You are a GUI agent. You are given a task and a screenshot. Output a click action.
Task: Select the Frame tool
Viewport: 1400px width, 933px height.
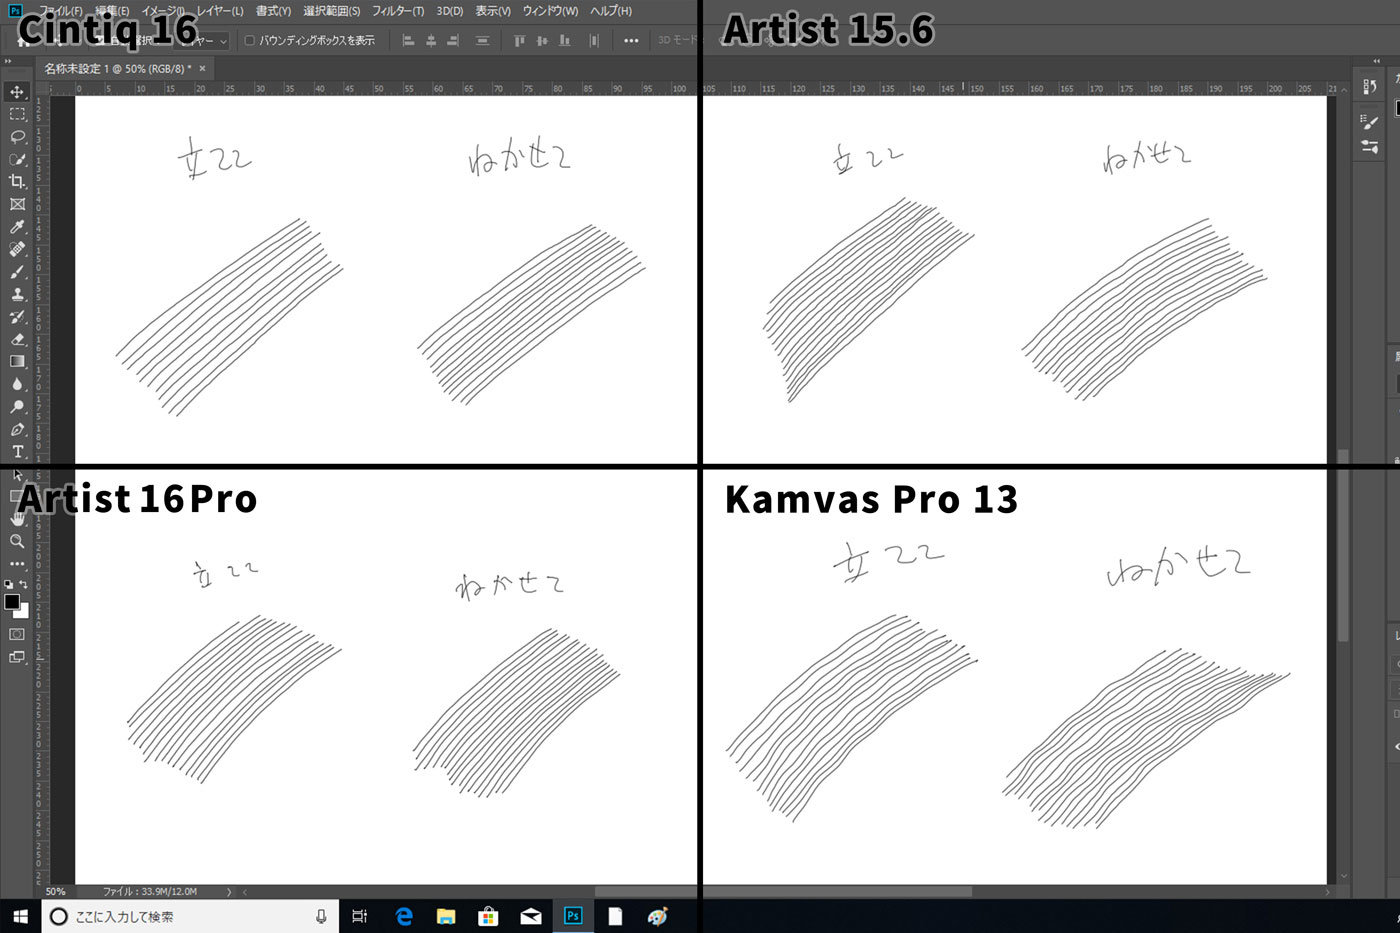(x=17, y=204)
